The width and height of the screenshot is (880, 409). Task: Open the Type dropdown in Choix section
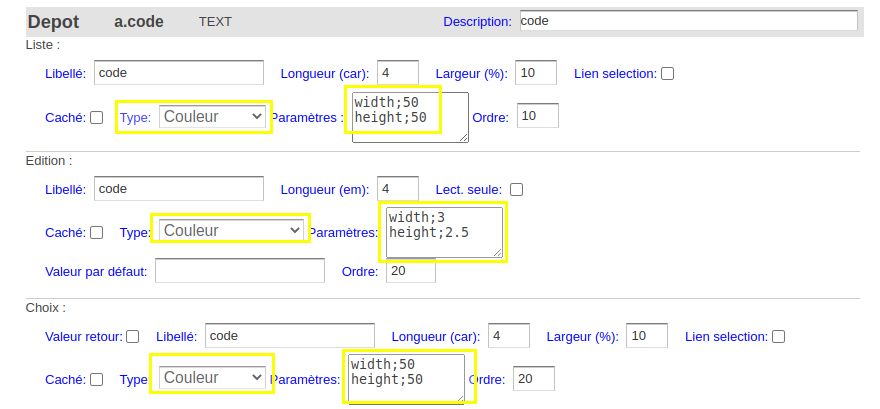(212, 378)
